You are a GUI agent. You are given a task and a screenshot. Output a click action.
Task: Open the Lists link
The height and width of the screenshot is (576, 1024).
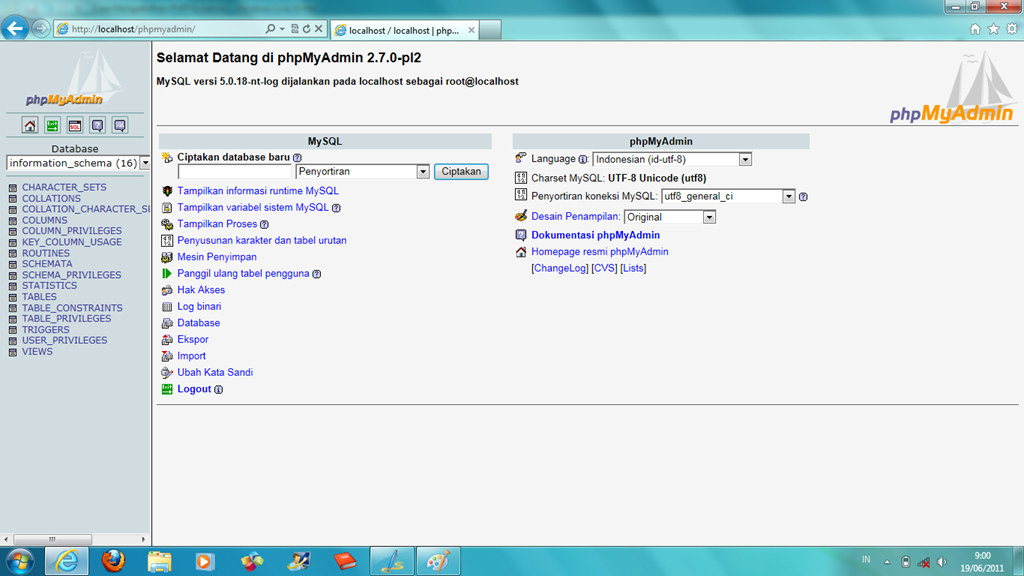(x=633, y=268)
